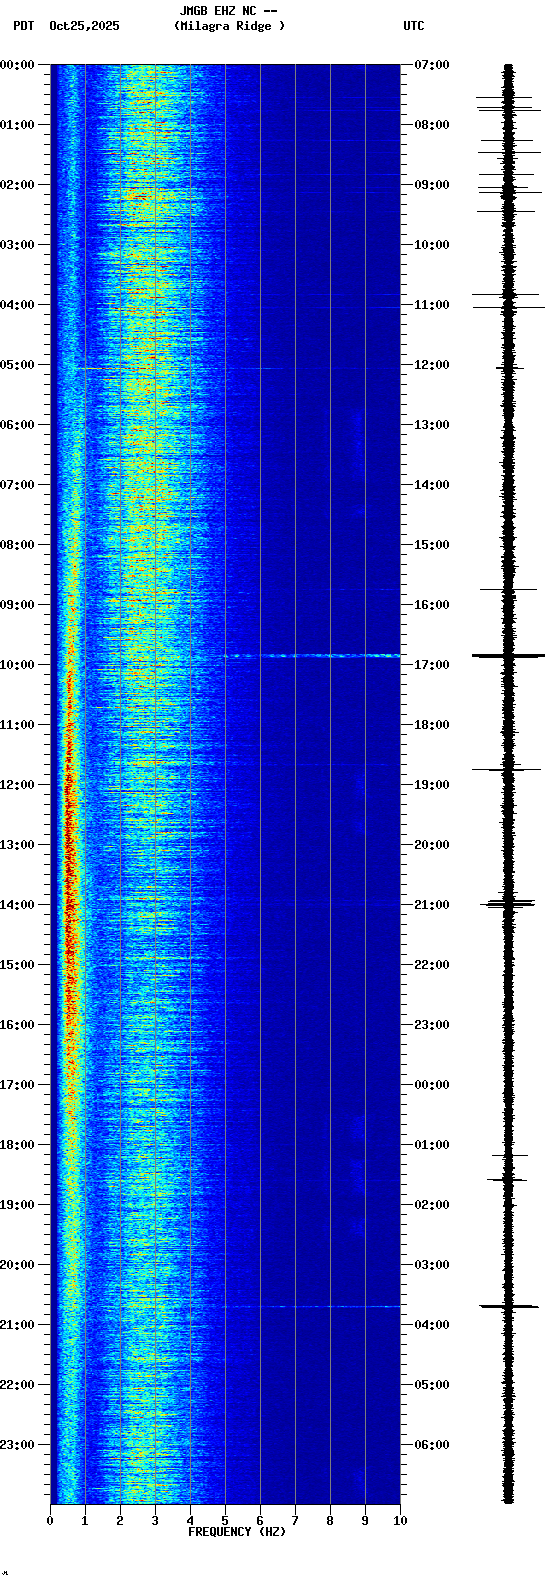
Task: Select the 23:00 PDT axis label
Action: tap(18, 1445)
